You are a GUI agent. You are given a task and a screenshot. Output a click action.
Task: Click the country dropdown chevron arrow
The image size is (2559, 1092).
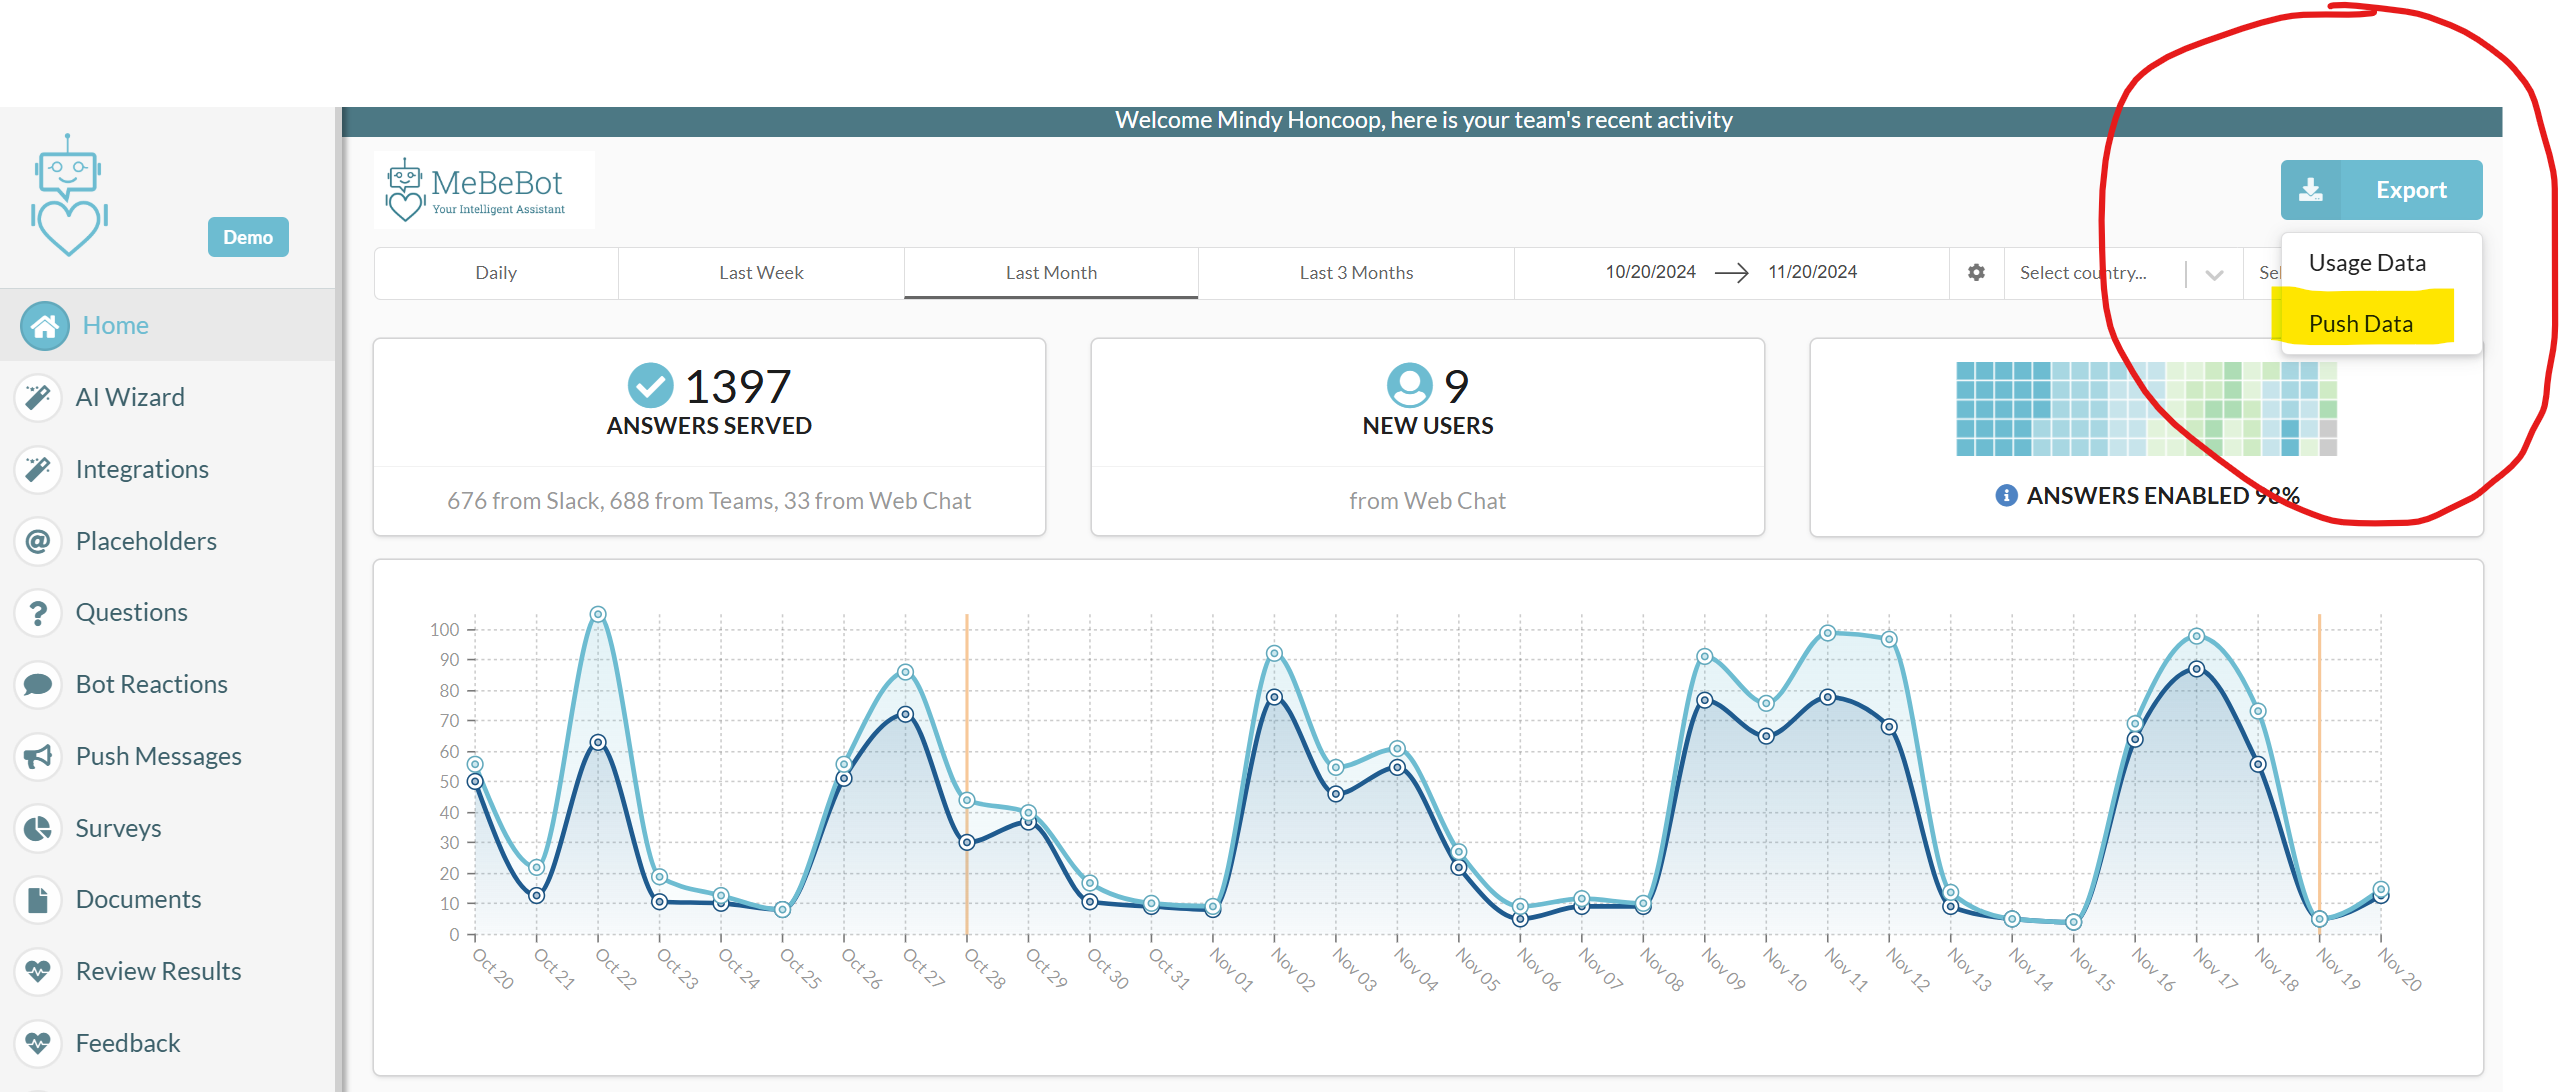pyautogui.click(x=2214, y=274)
